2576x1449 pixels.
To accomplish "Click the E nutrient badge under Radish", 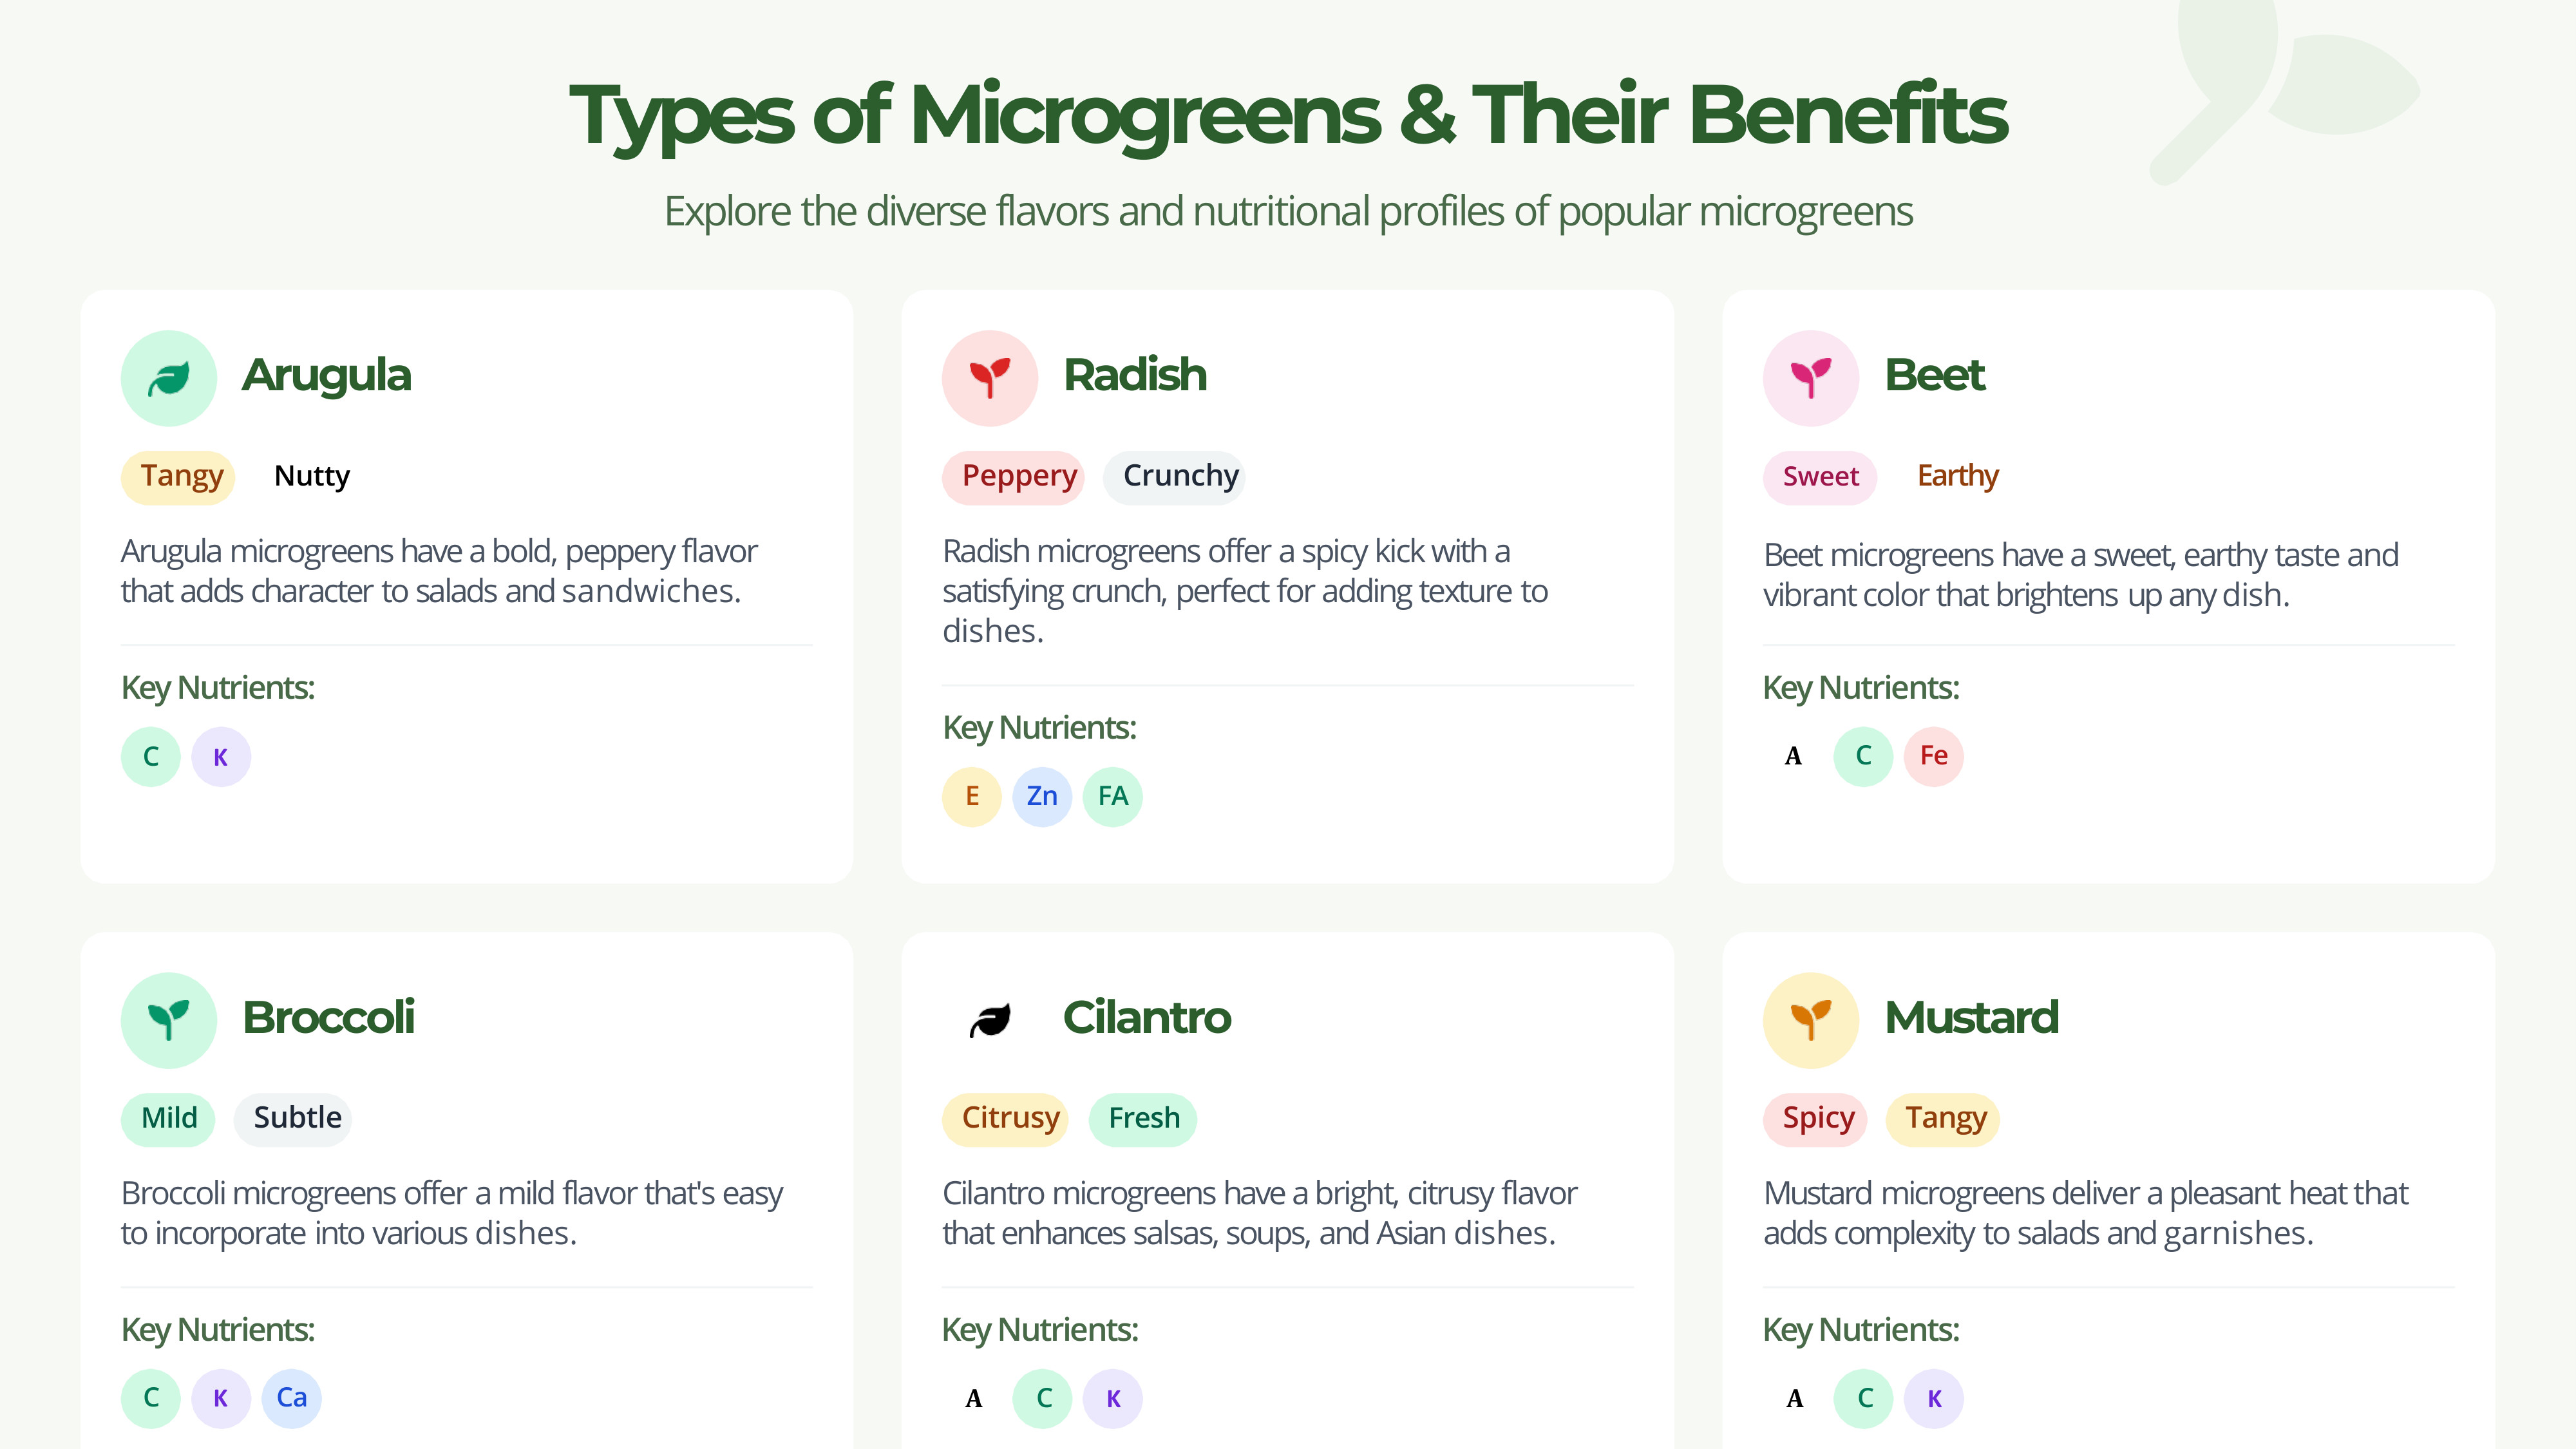I will click(x=971, y=796).
